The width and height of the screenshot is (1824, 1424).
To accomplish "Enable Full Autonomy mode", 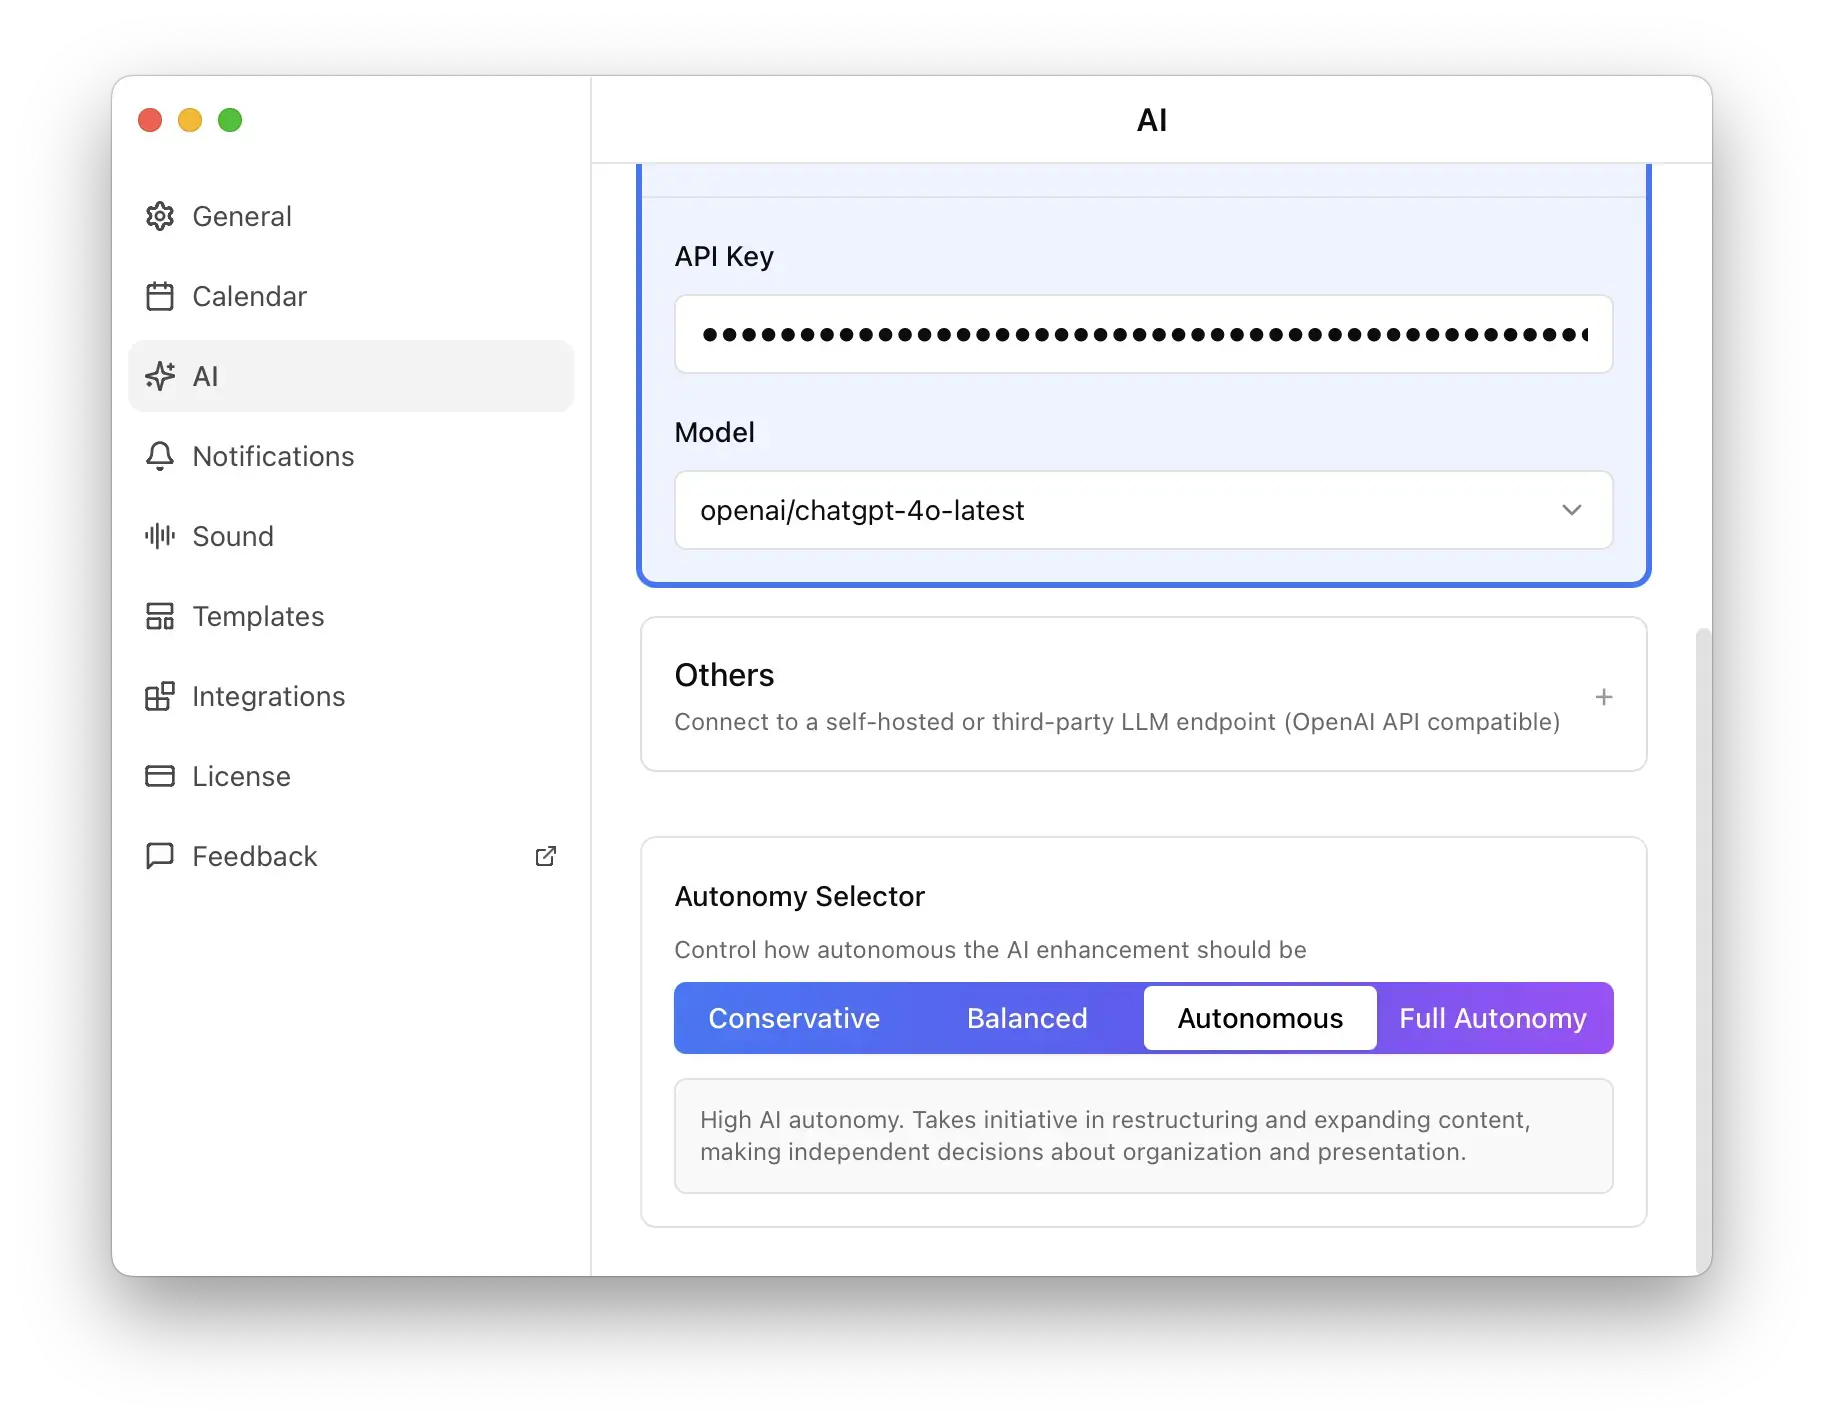I will 1492,1018.
